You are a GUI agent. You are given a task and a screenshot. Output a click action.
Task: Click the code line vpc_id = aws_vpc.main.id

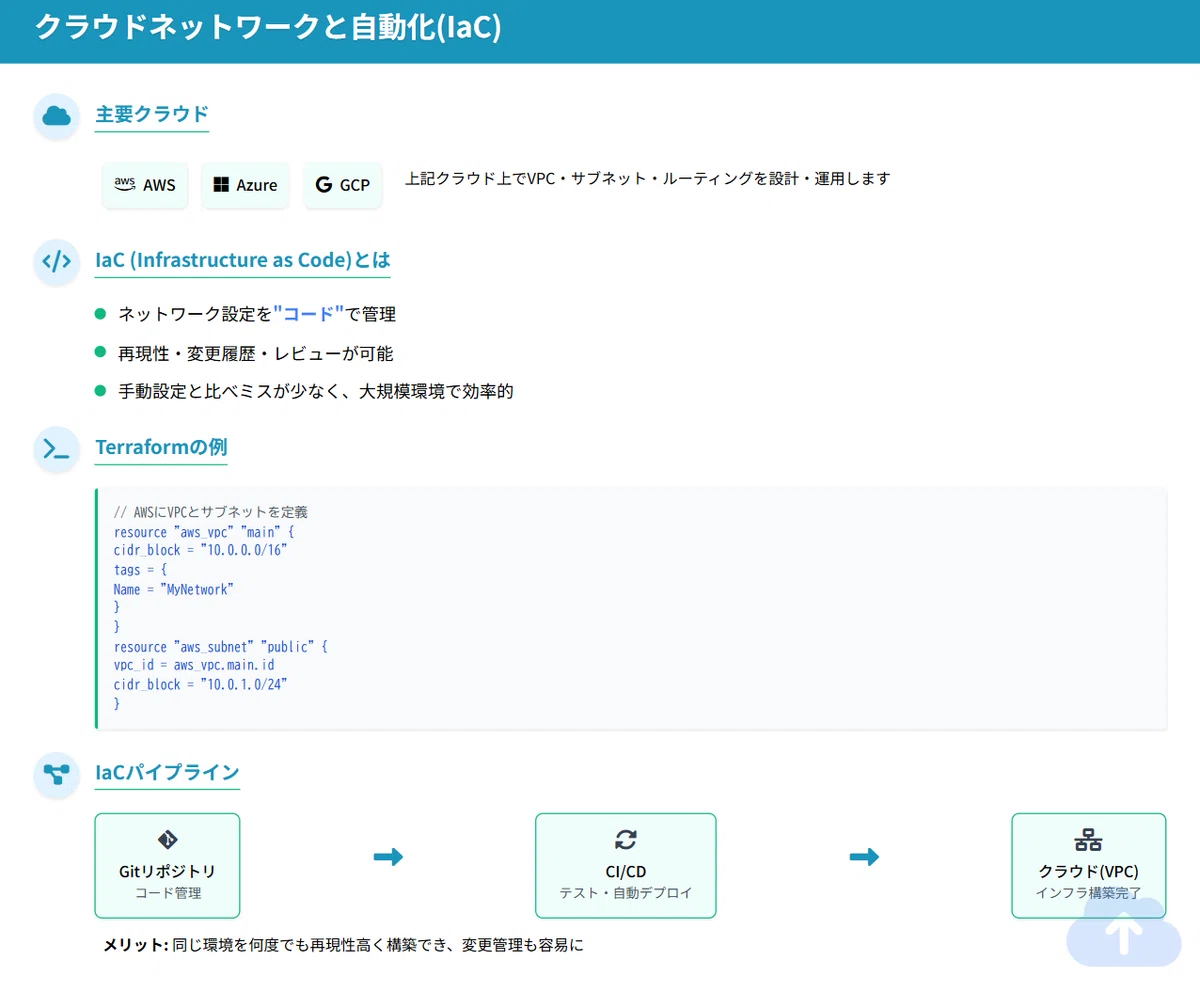[x=194, y=665]
